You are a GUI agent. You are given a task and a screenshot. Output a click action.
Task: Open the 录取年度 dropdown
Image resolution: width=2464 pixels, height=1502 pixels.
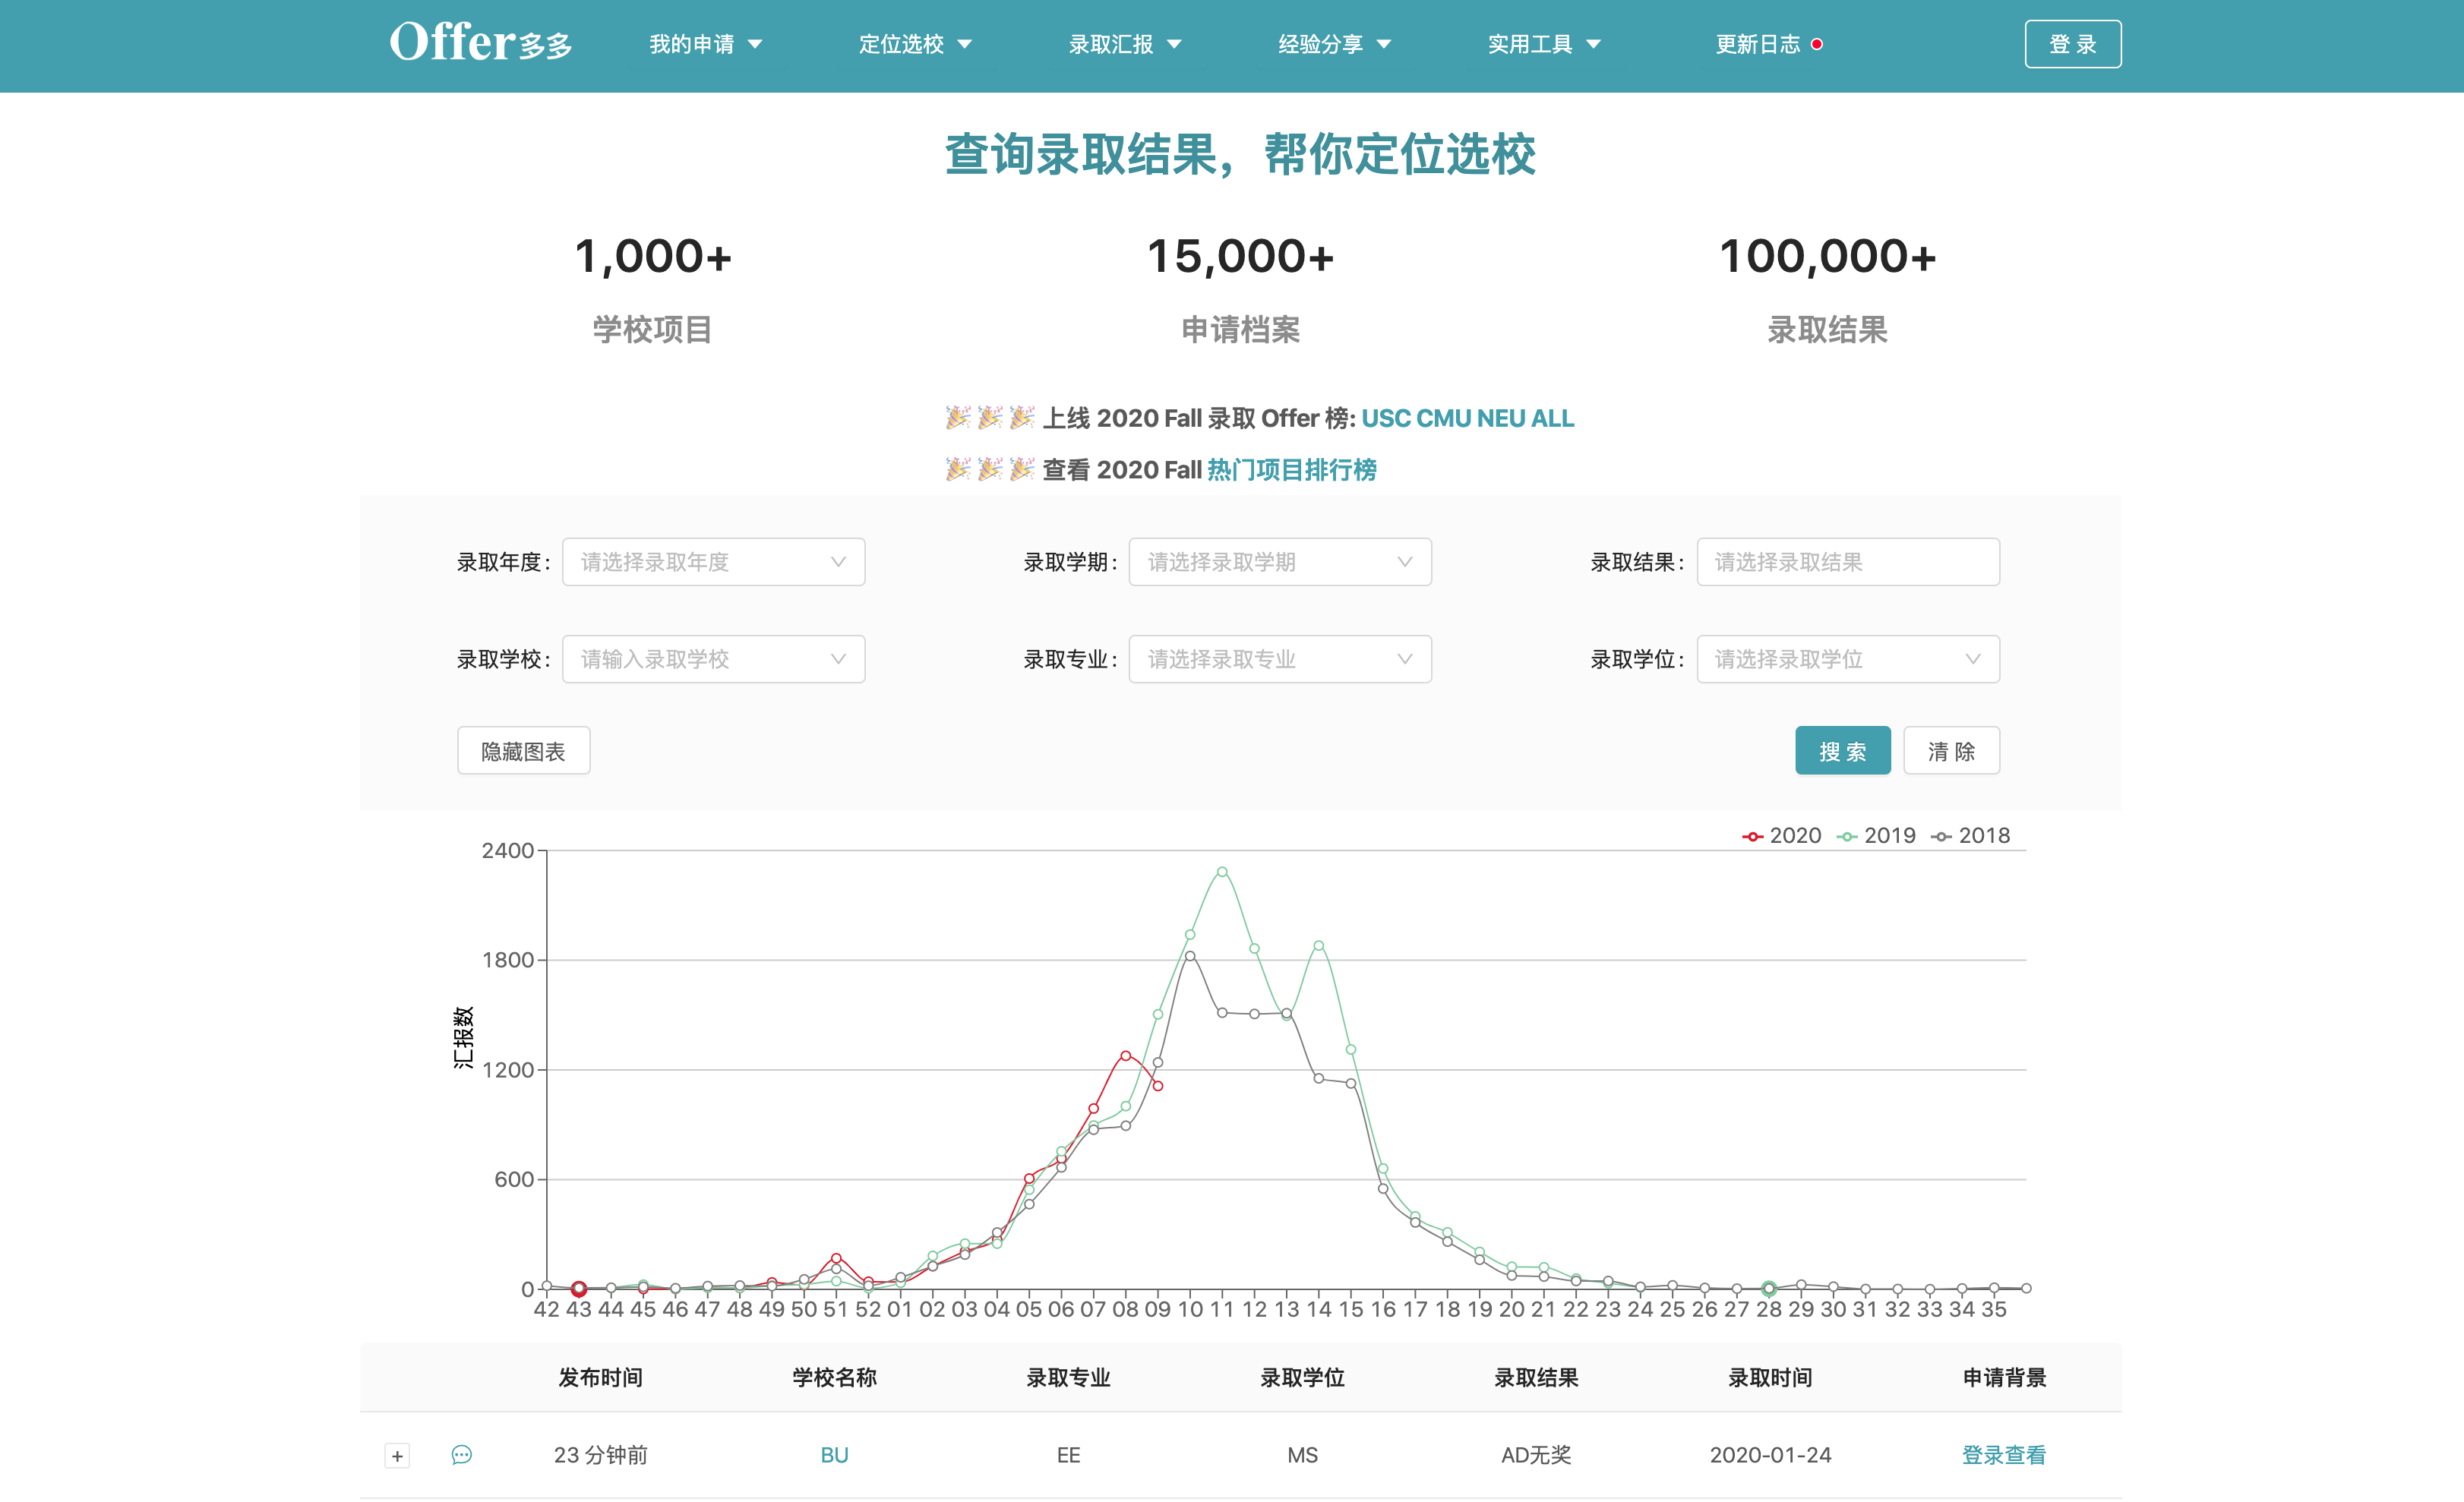(x=713, y=562)
